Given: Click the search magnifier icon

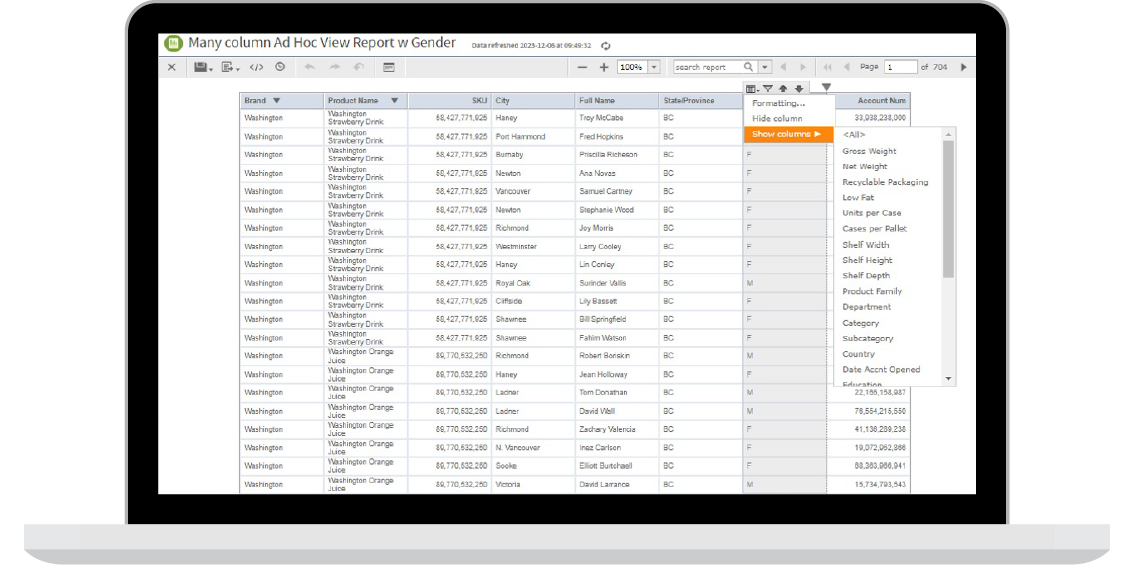Looking at the screenshot, I should (x=748, y=67).
